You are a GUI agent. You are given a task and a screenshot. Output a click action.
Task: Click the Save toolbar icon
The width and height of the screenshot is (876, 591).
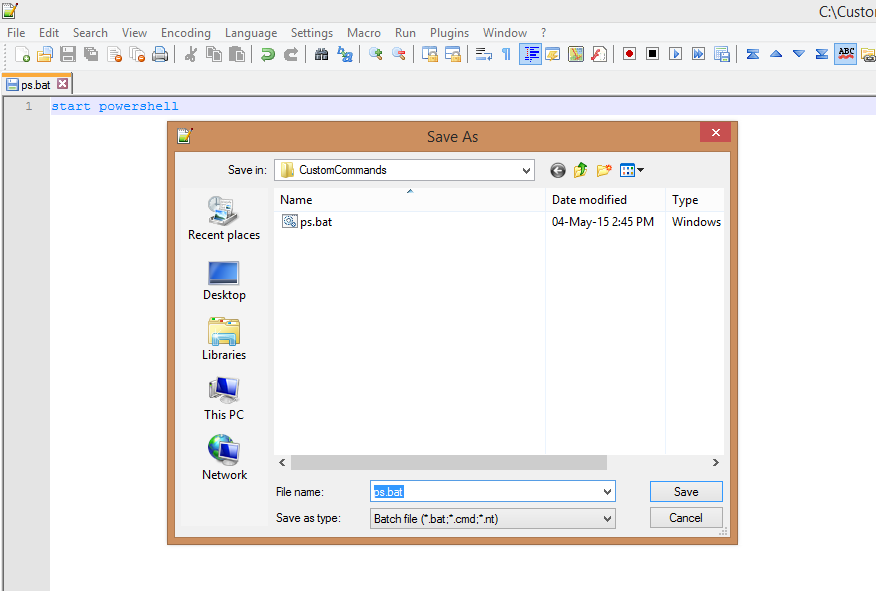(68, 54)
